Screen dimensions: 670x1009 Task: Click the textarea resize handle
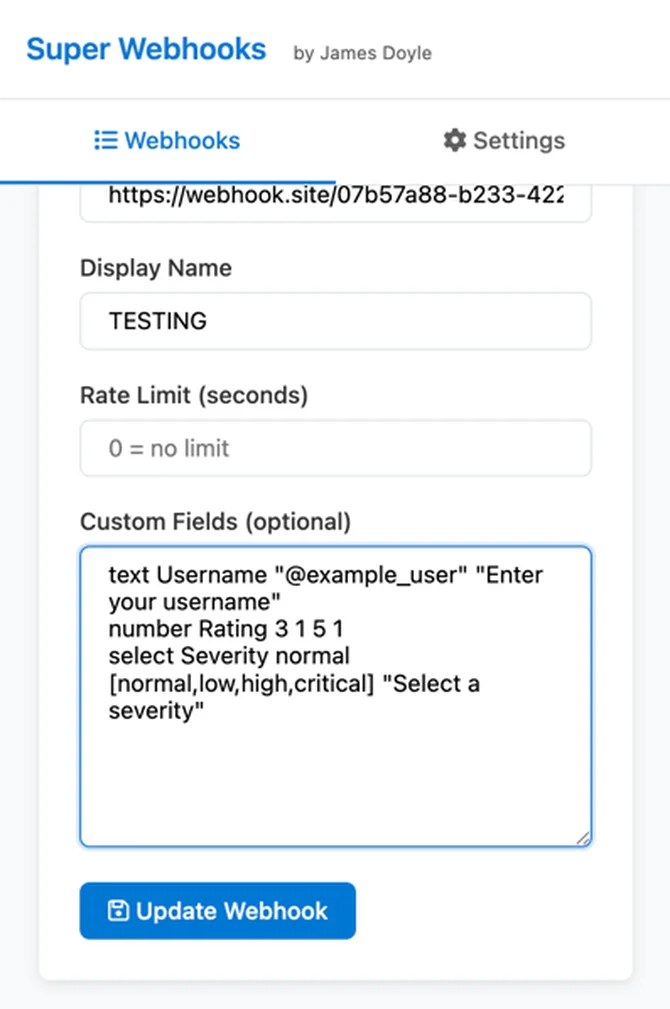point(583,836)
